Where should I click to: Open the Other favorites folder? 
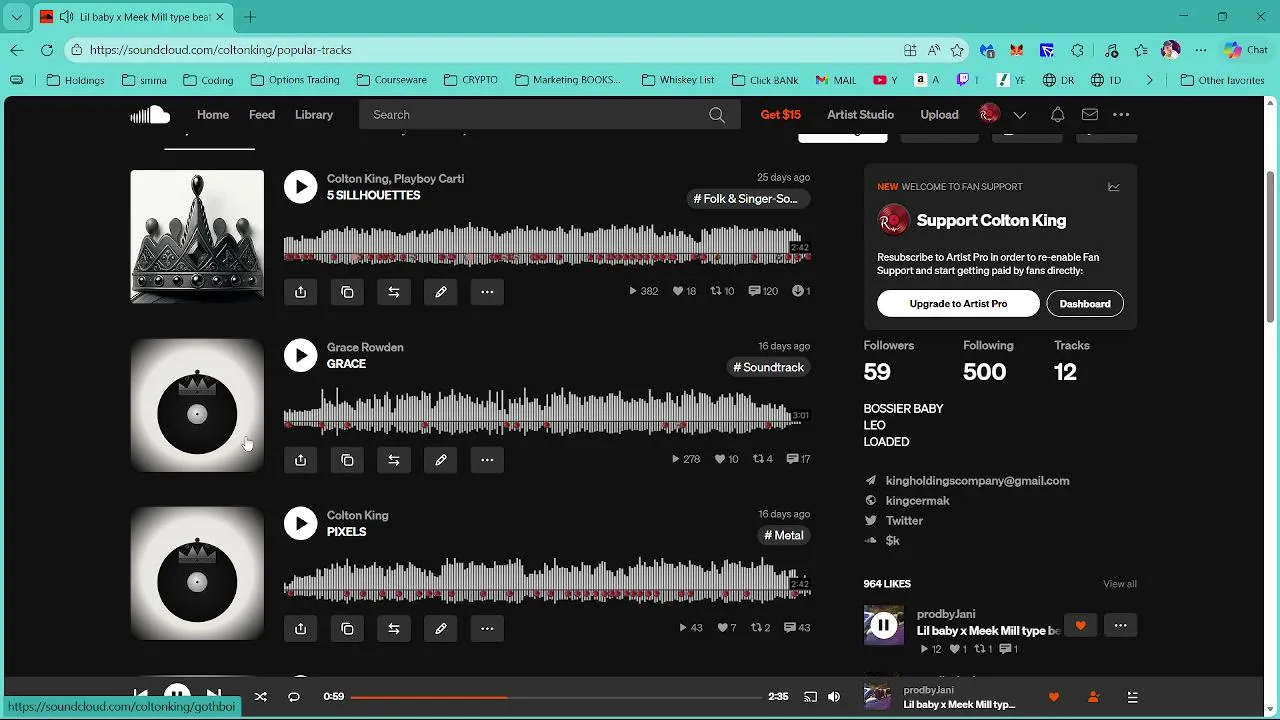click(1222, 80)
